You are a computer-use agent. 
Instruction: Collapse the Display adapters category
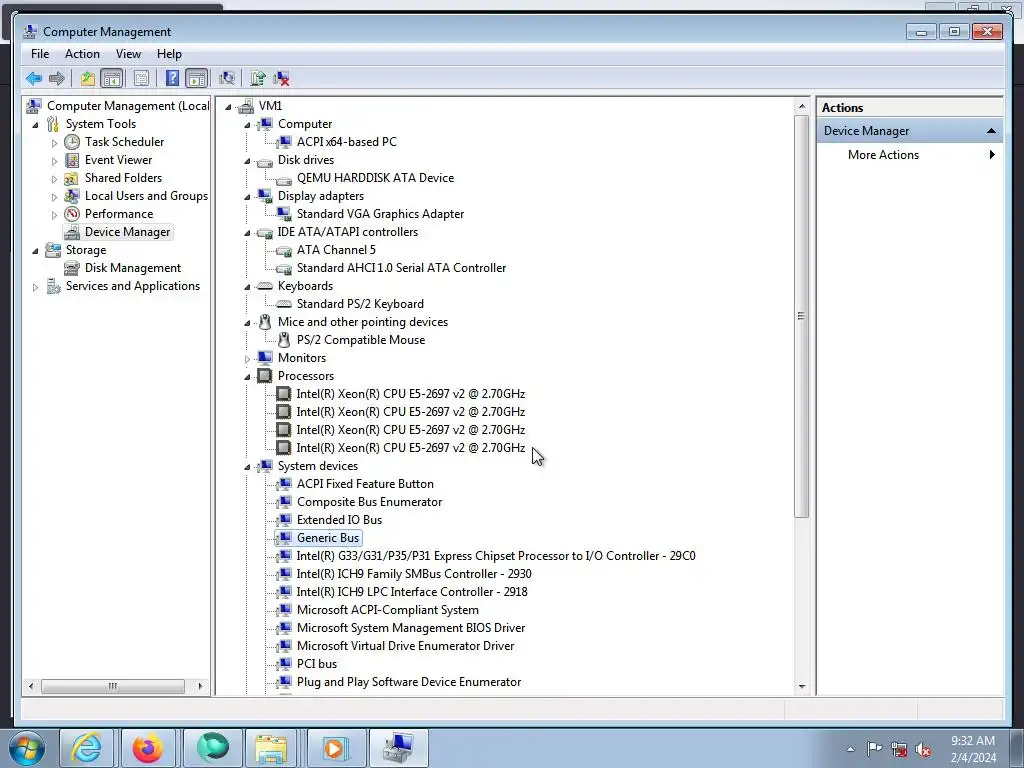(x=247, y=197)
